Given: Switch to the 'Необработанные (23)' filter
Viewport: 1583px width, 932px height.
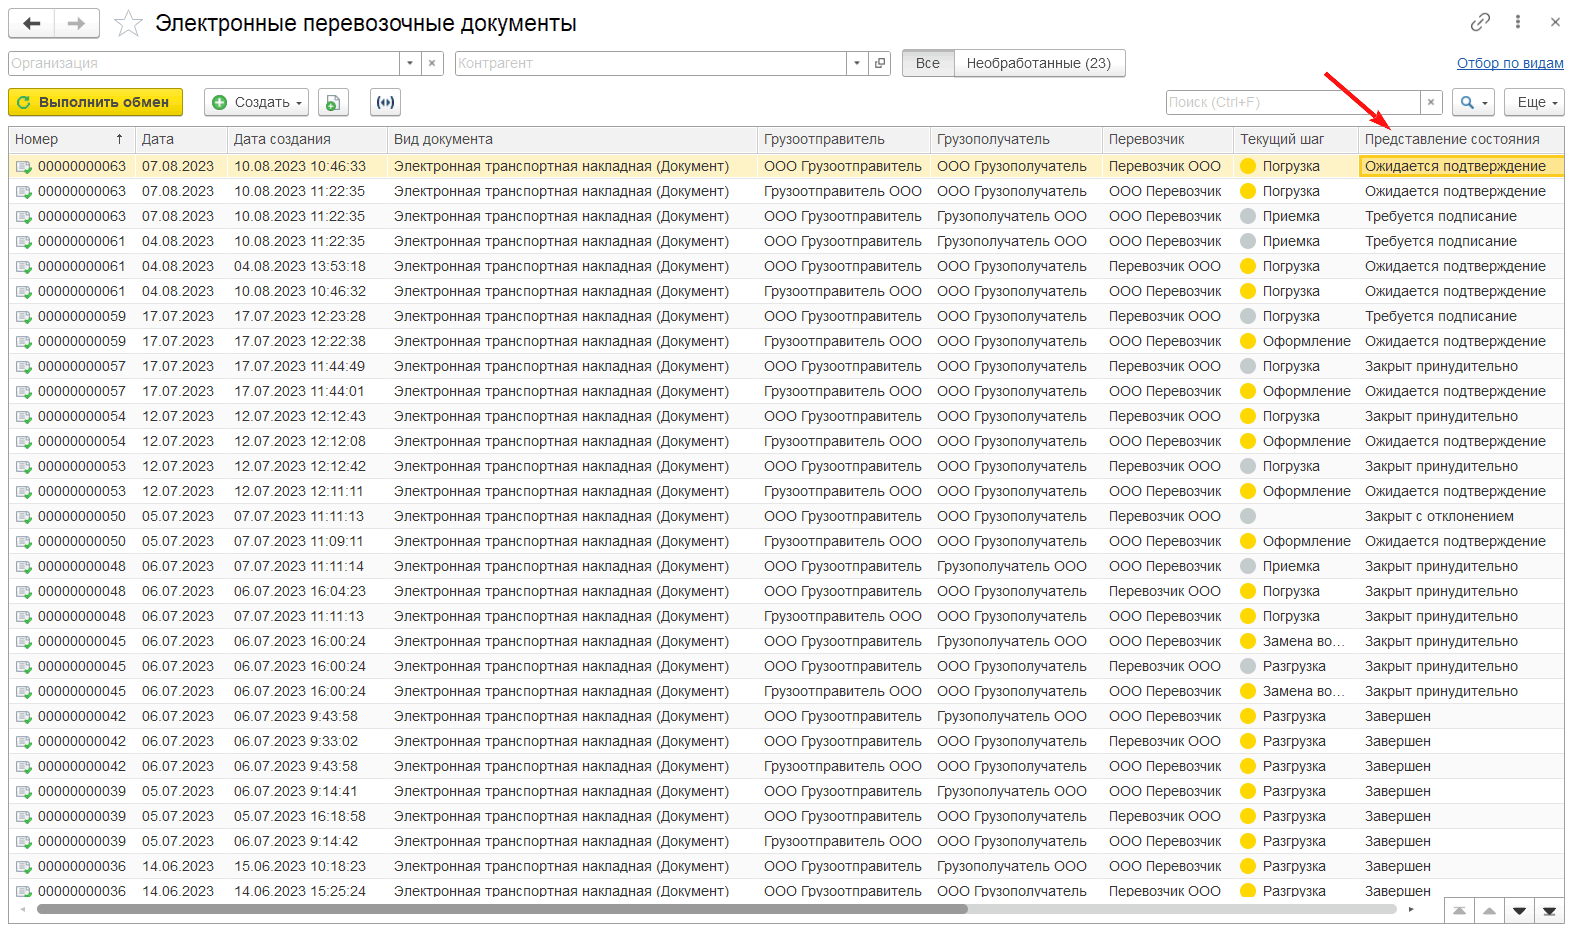Looking at the screenshot, I should [1039, 63].
